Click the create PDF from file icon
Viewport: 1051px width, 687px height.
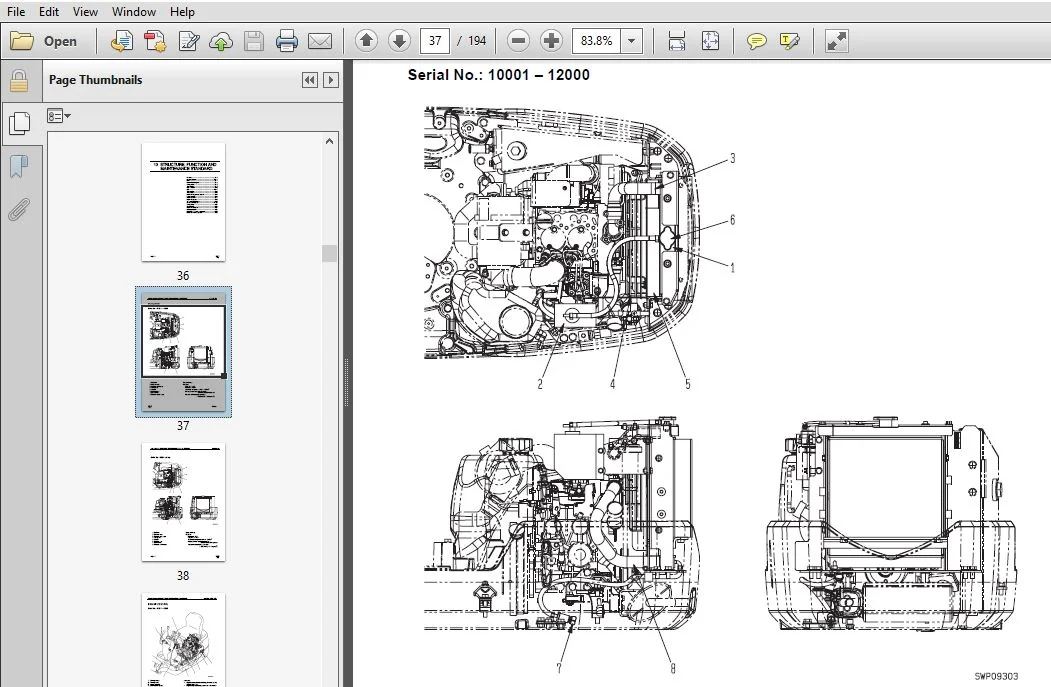coord(121,41)
